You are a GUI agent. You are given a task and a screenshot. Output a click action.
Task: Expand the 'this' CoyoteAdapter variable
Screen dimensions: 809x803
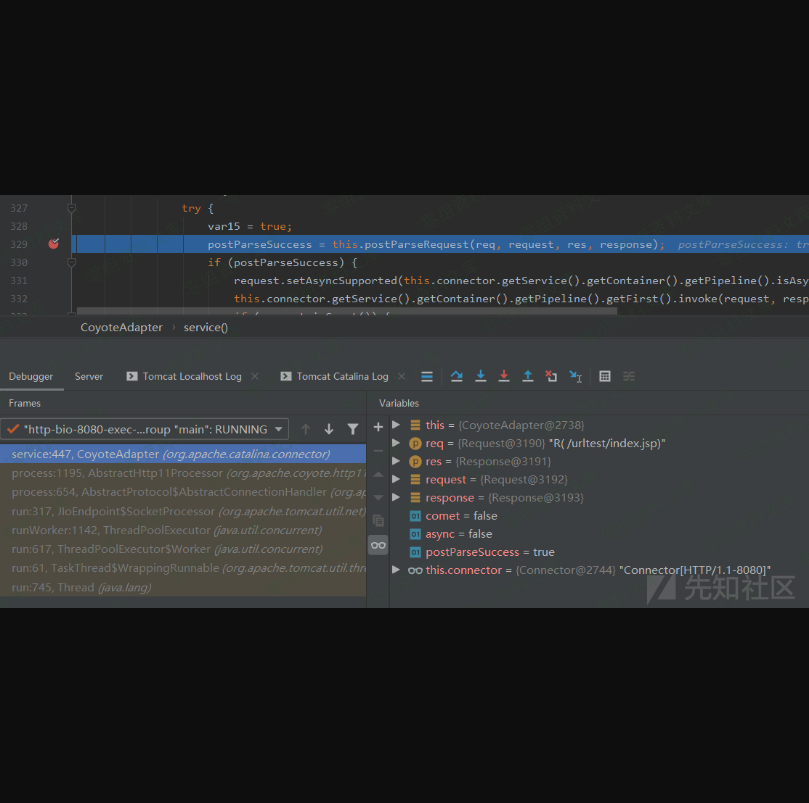pos(396,425)
